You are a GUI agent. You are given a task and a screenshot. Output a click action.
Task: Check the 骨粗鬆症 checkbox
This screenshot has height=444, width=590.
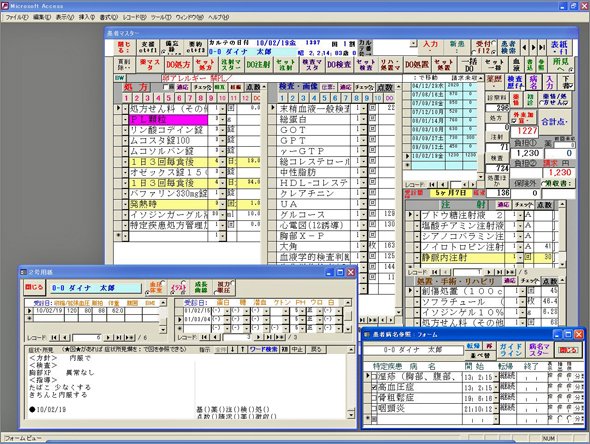click(x=374, y=397)
